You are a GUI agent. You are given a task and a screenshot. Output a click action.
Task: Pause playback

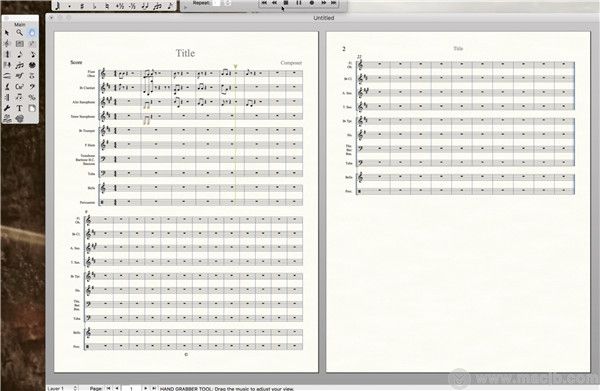[299, 3]
